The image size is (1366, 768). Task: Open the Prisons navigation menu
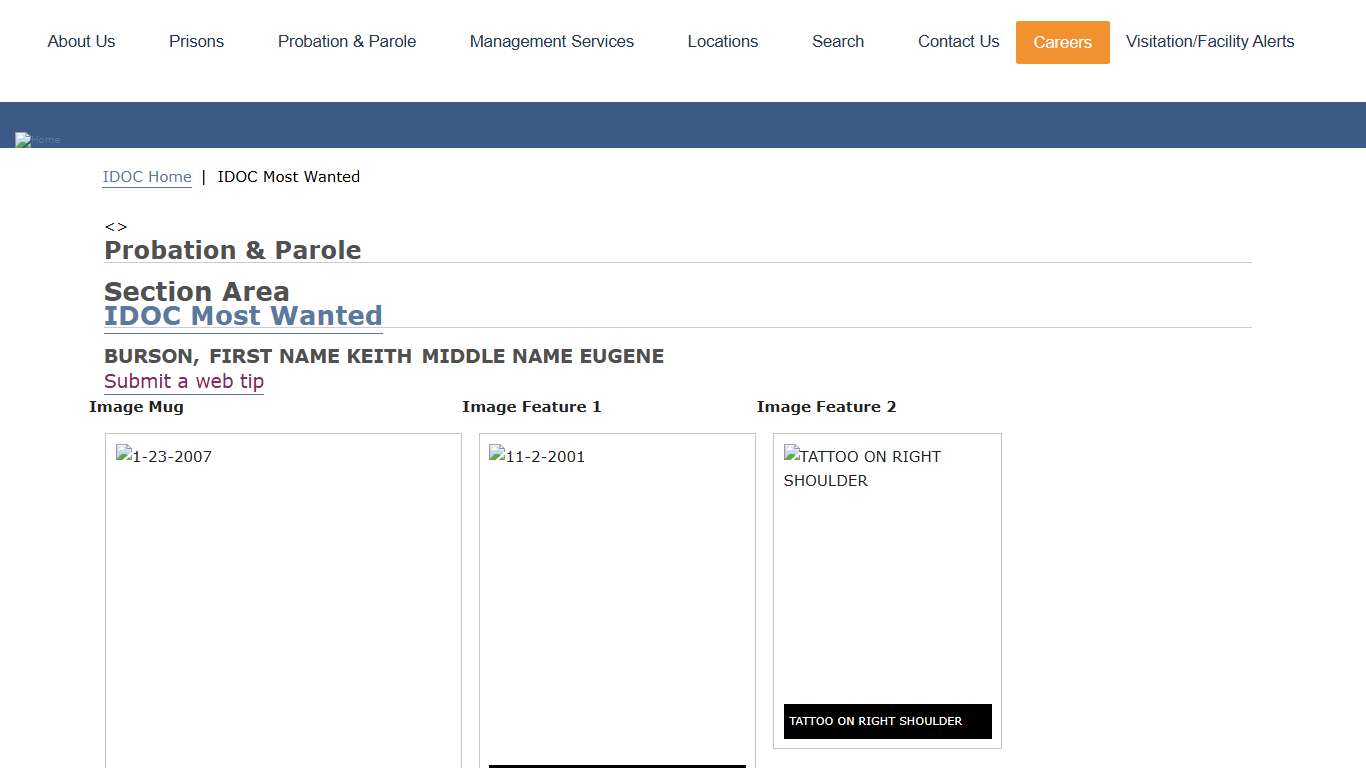point(196,42)
